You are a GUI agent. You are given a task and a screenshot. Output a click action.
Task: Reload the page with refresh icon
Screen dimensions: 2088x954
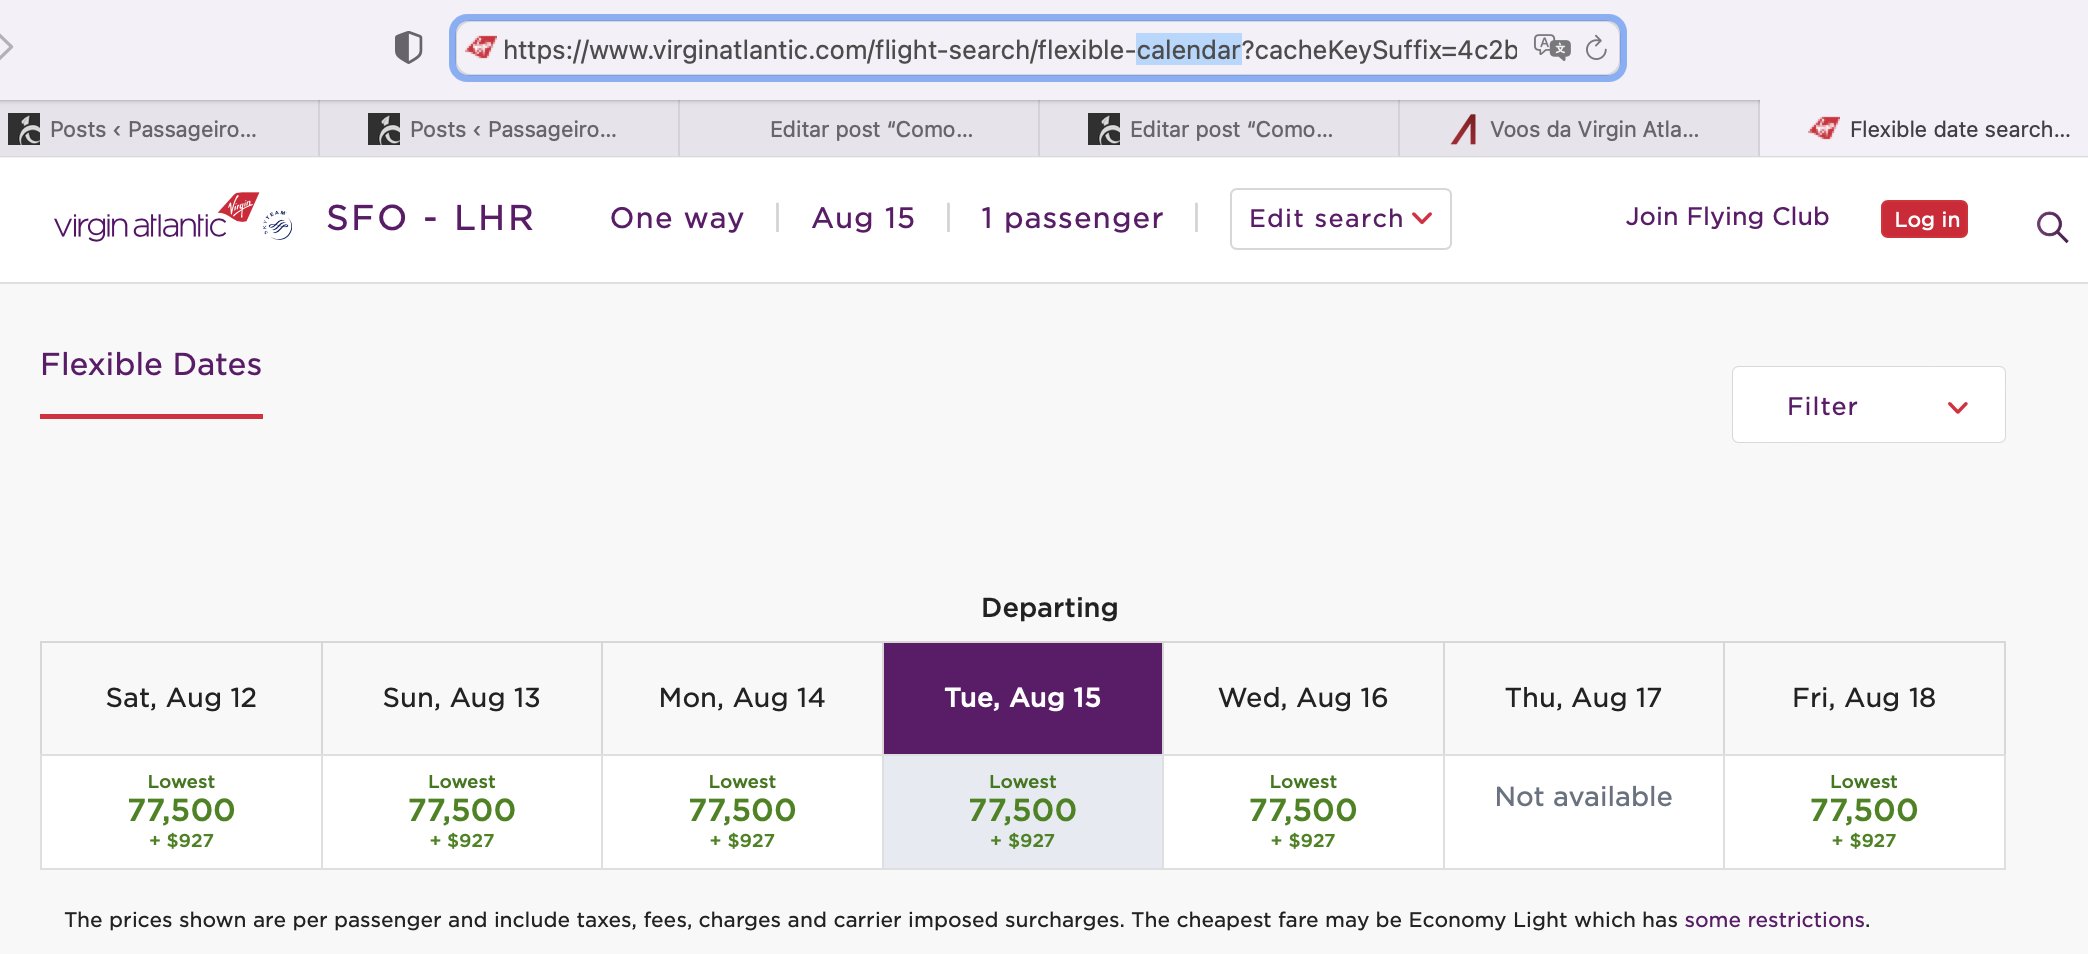(x=1596, y=47)
